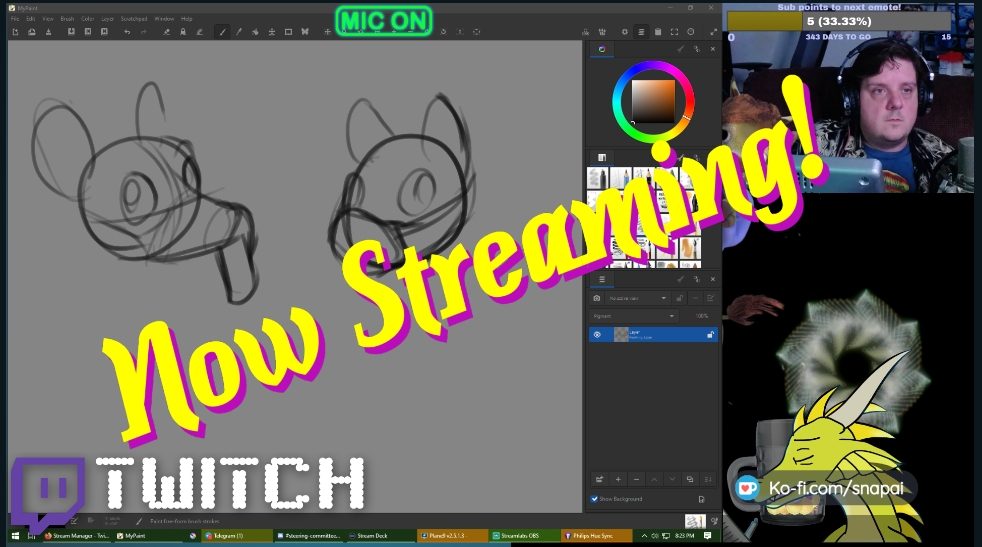982x547 pixels.
Task: Add a new layer with plus button
Action: [x=618, y=479]
